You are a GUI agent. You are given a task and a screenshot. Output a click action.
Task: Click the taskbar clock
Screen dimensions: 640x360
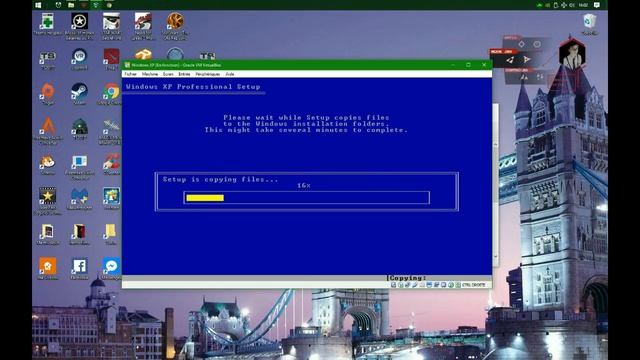(x=583, y=5)
